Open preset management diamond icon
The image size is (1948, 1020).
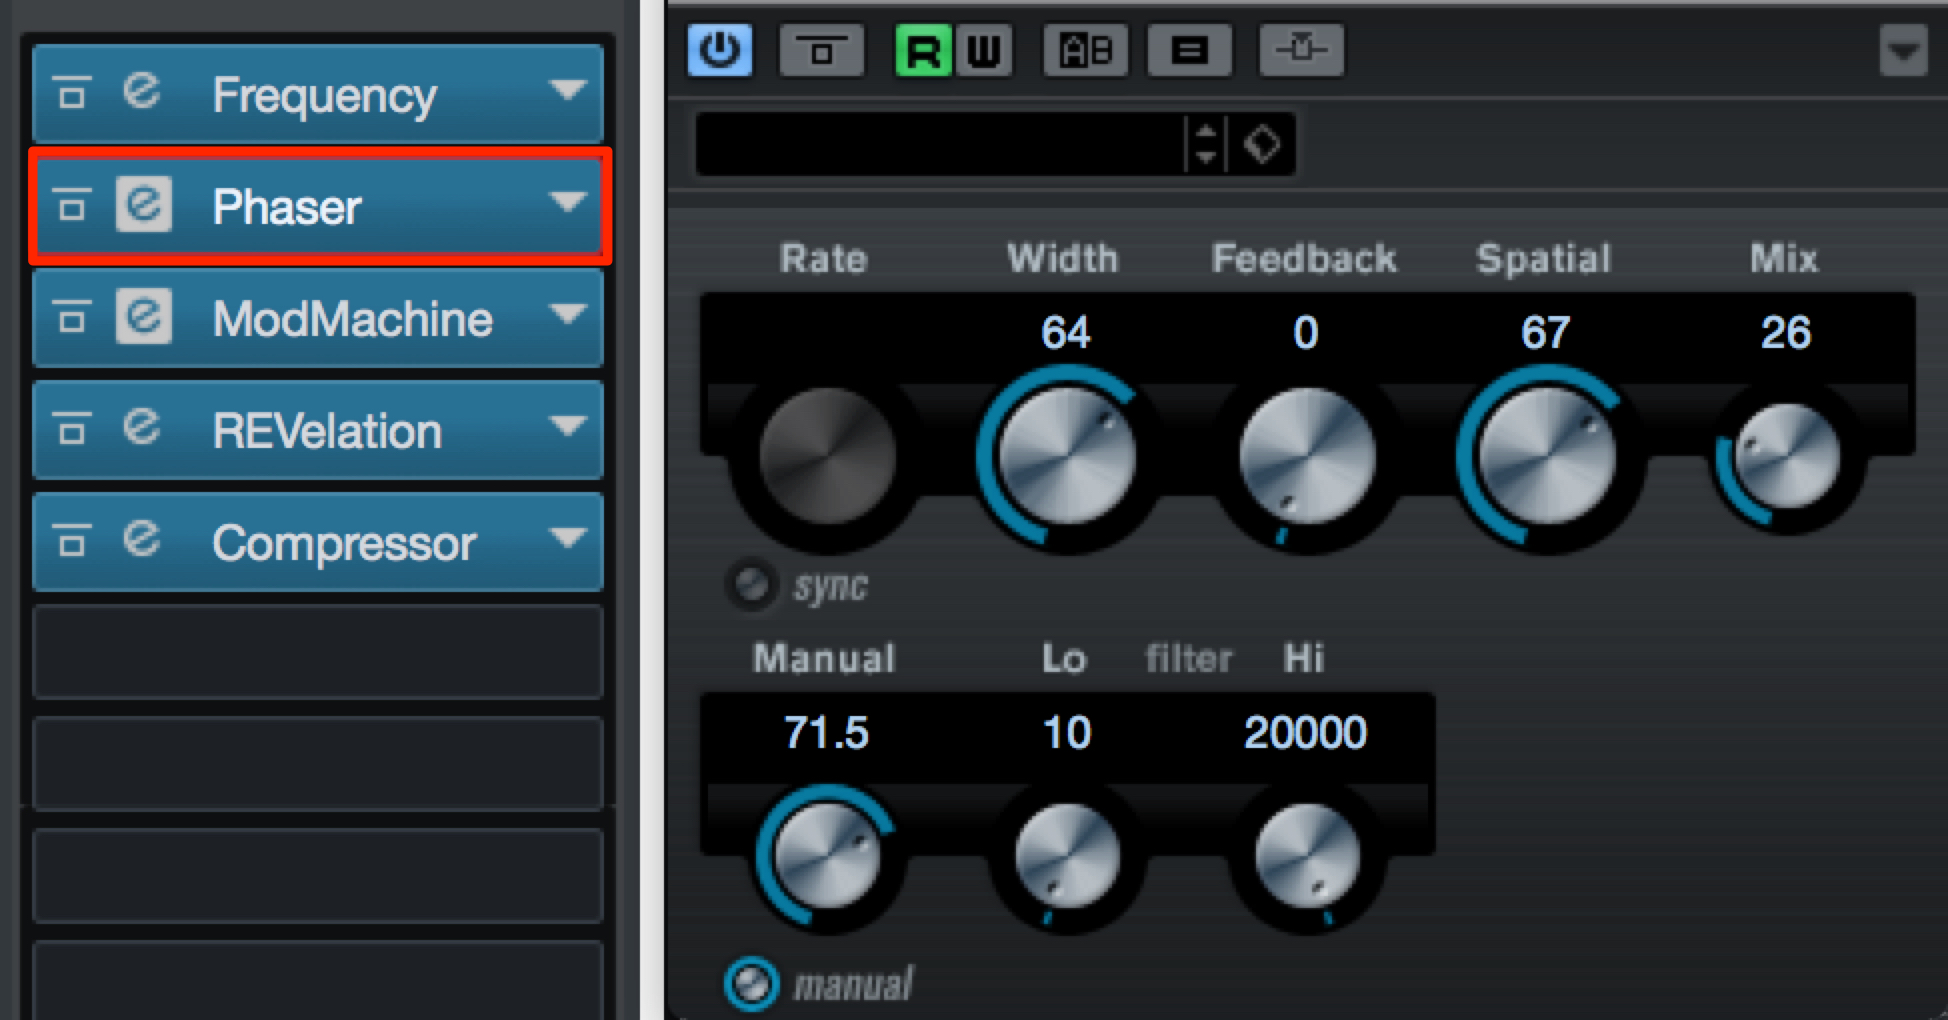[x=1262, y=145]
